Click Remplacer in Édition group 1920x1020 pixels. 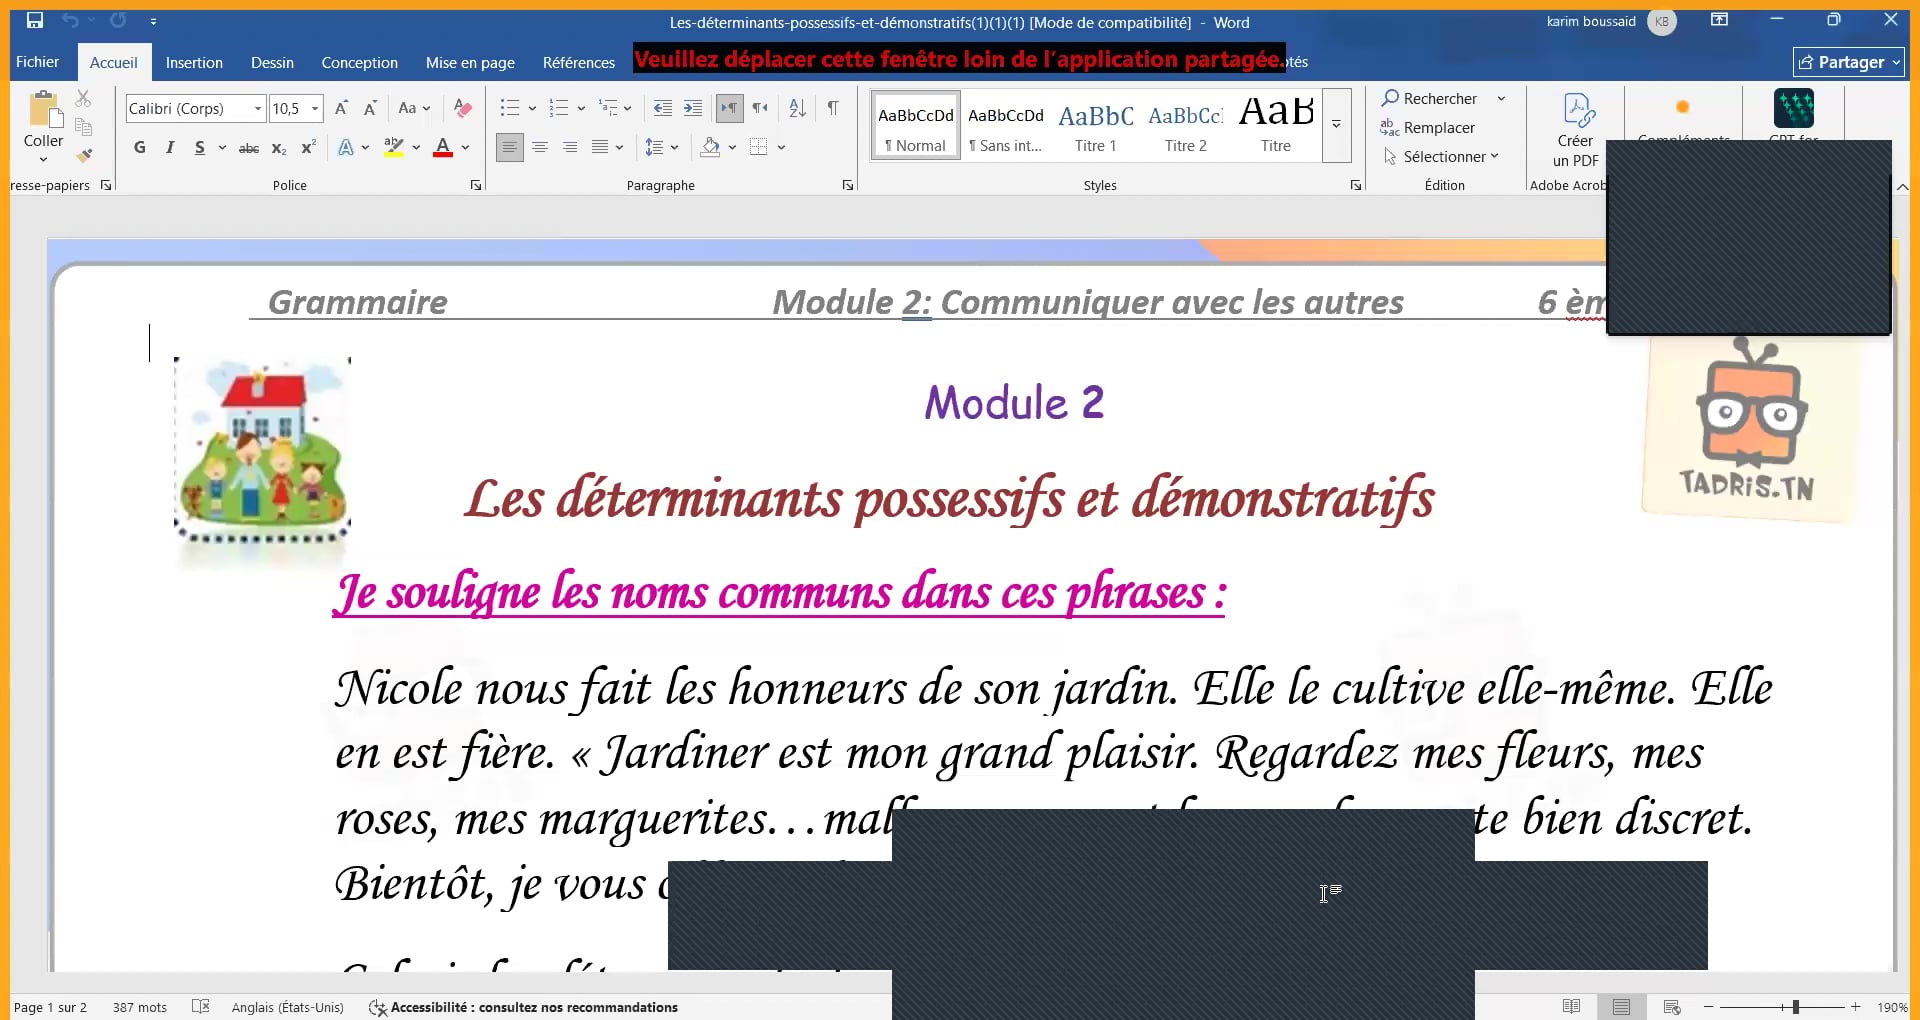coord(1428,128)
